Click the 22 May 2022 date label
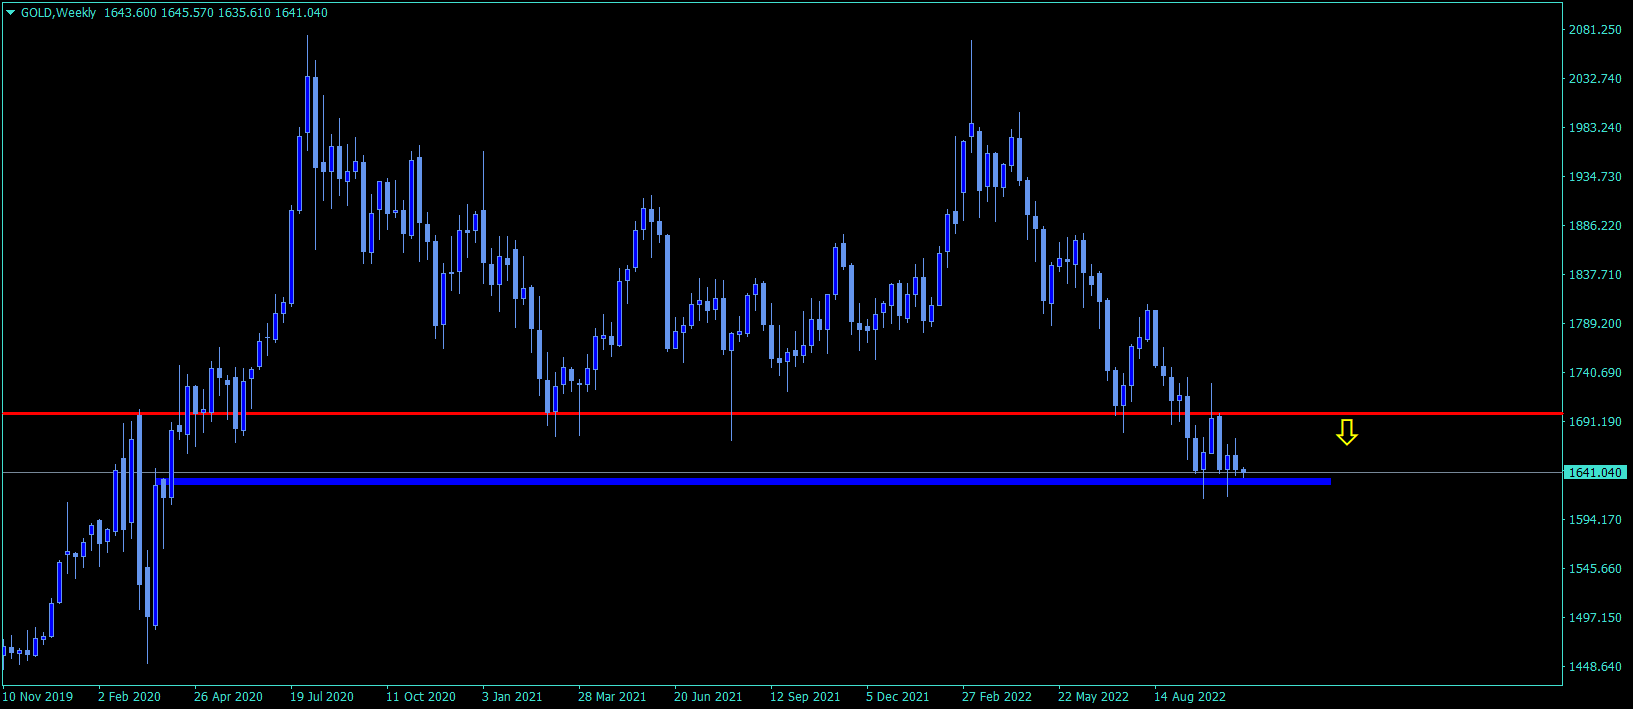Viewport: 1633px width, 709px height. (1093, 697)
